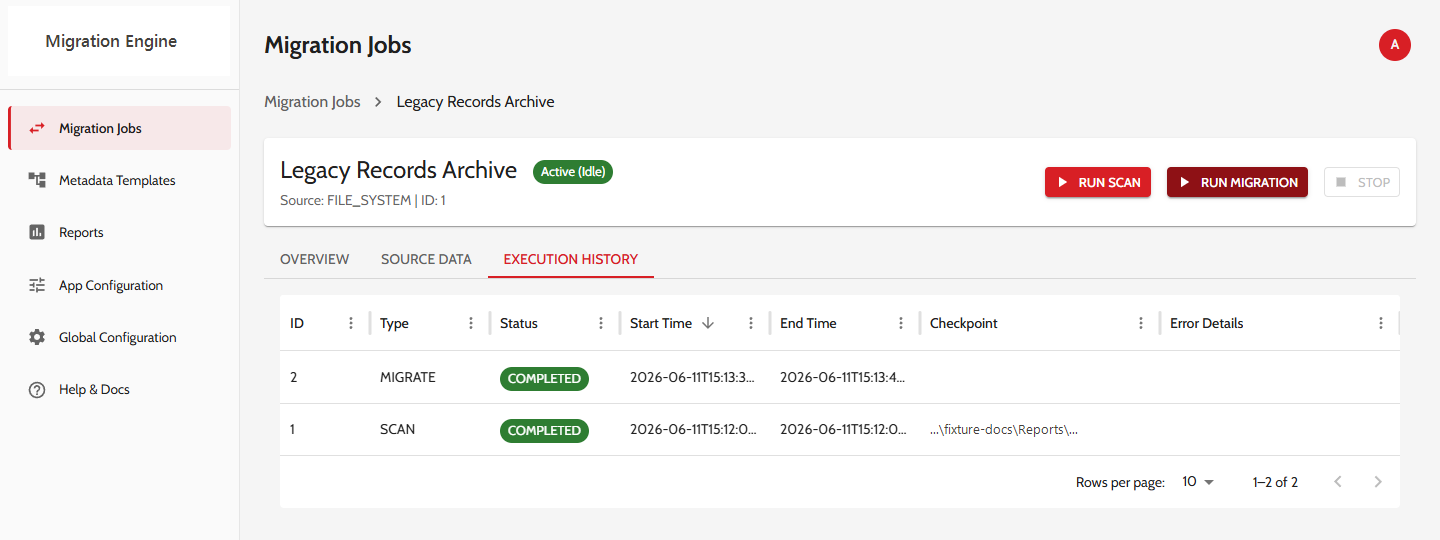This screenshot has width=1440, height=540.
Task: Click the STOP button
Action: (1362, 182)
